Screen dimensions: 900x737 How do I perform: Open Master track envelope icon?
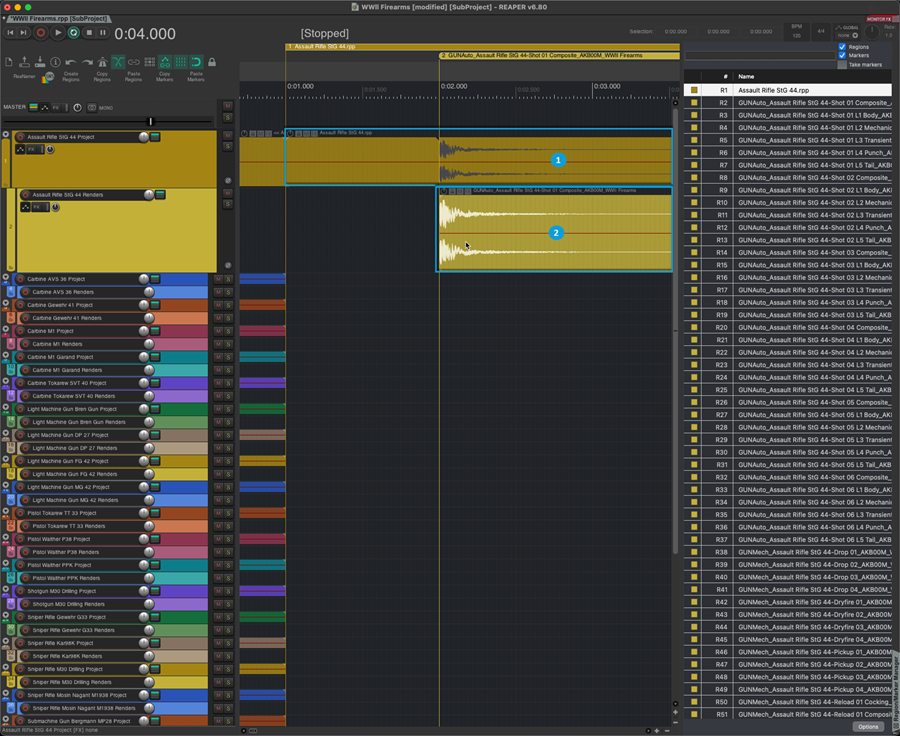coord(45,107)
